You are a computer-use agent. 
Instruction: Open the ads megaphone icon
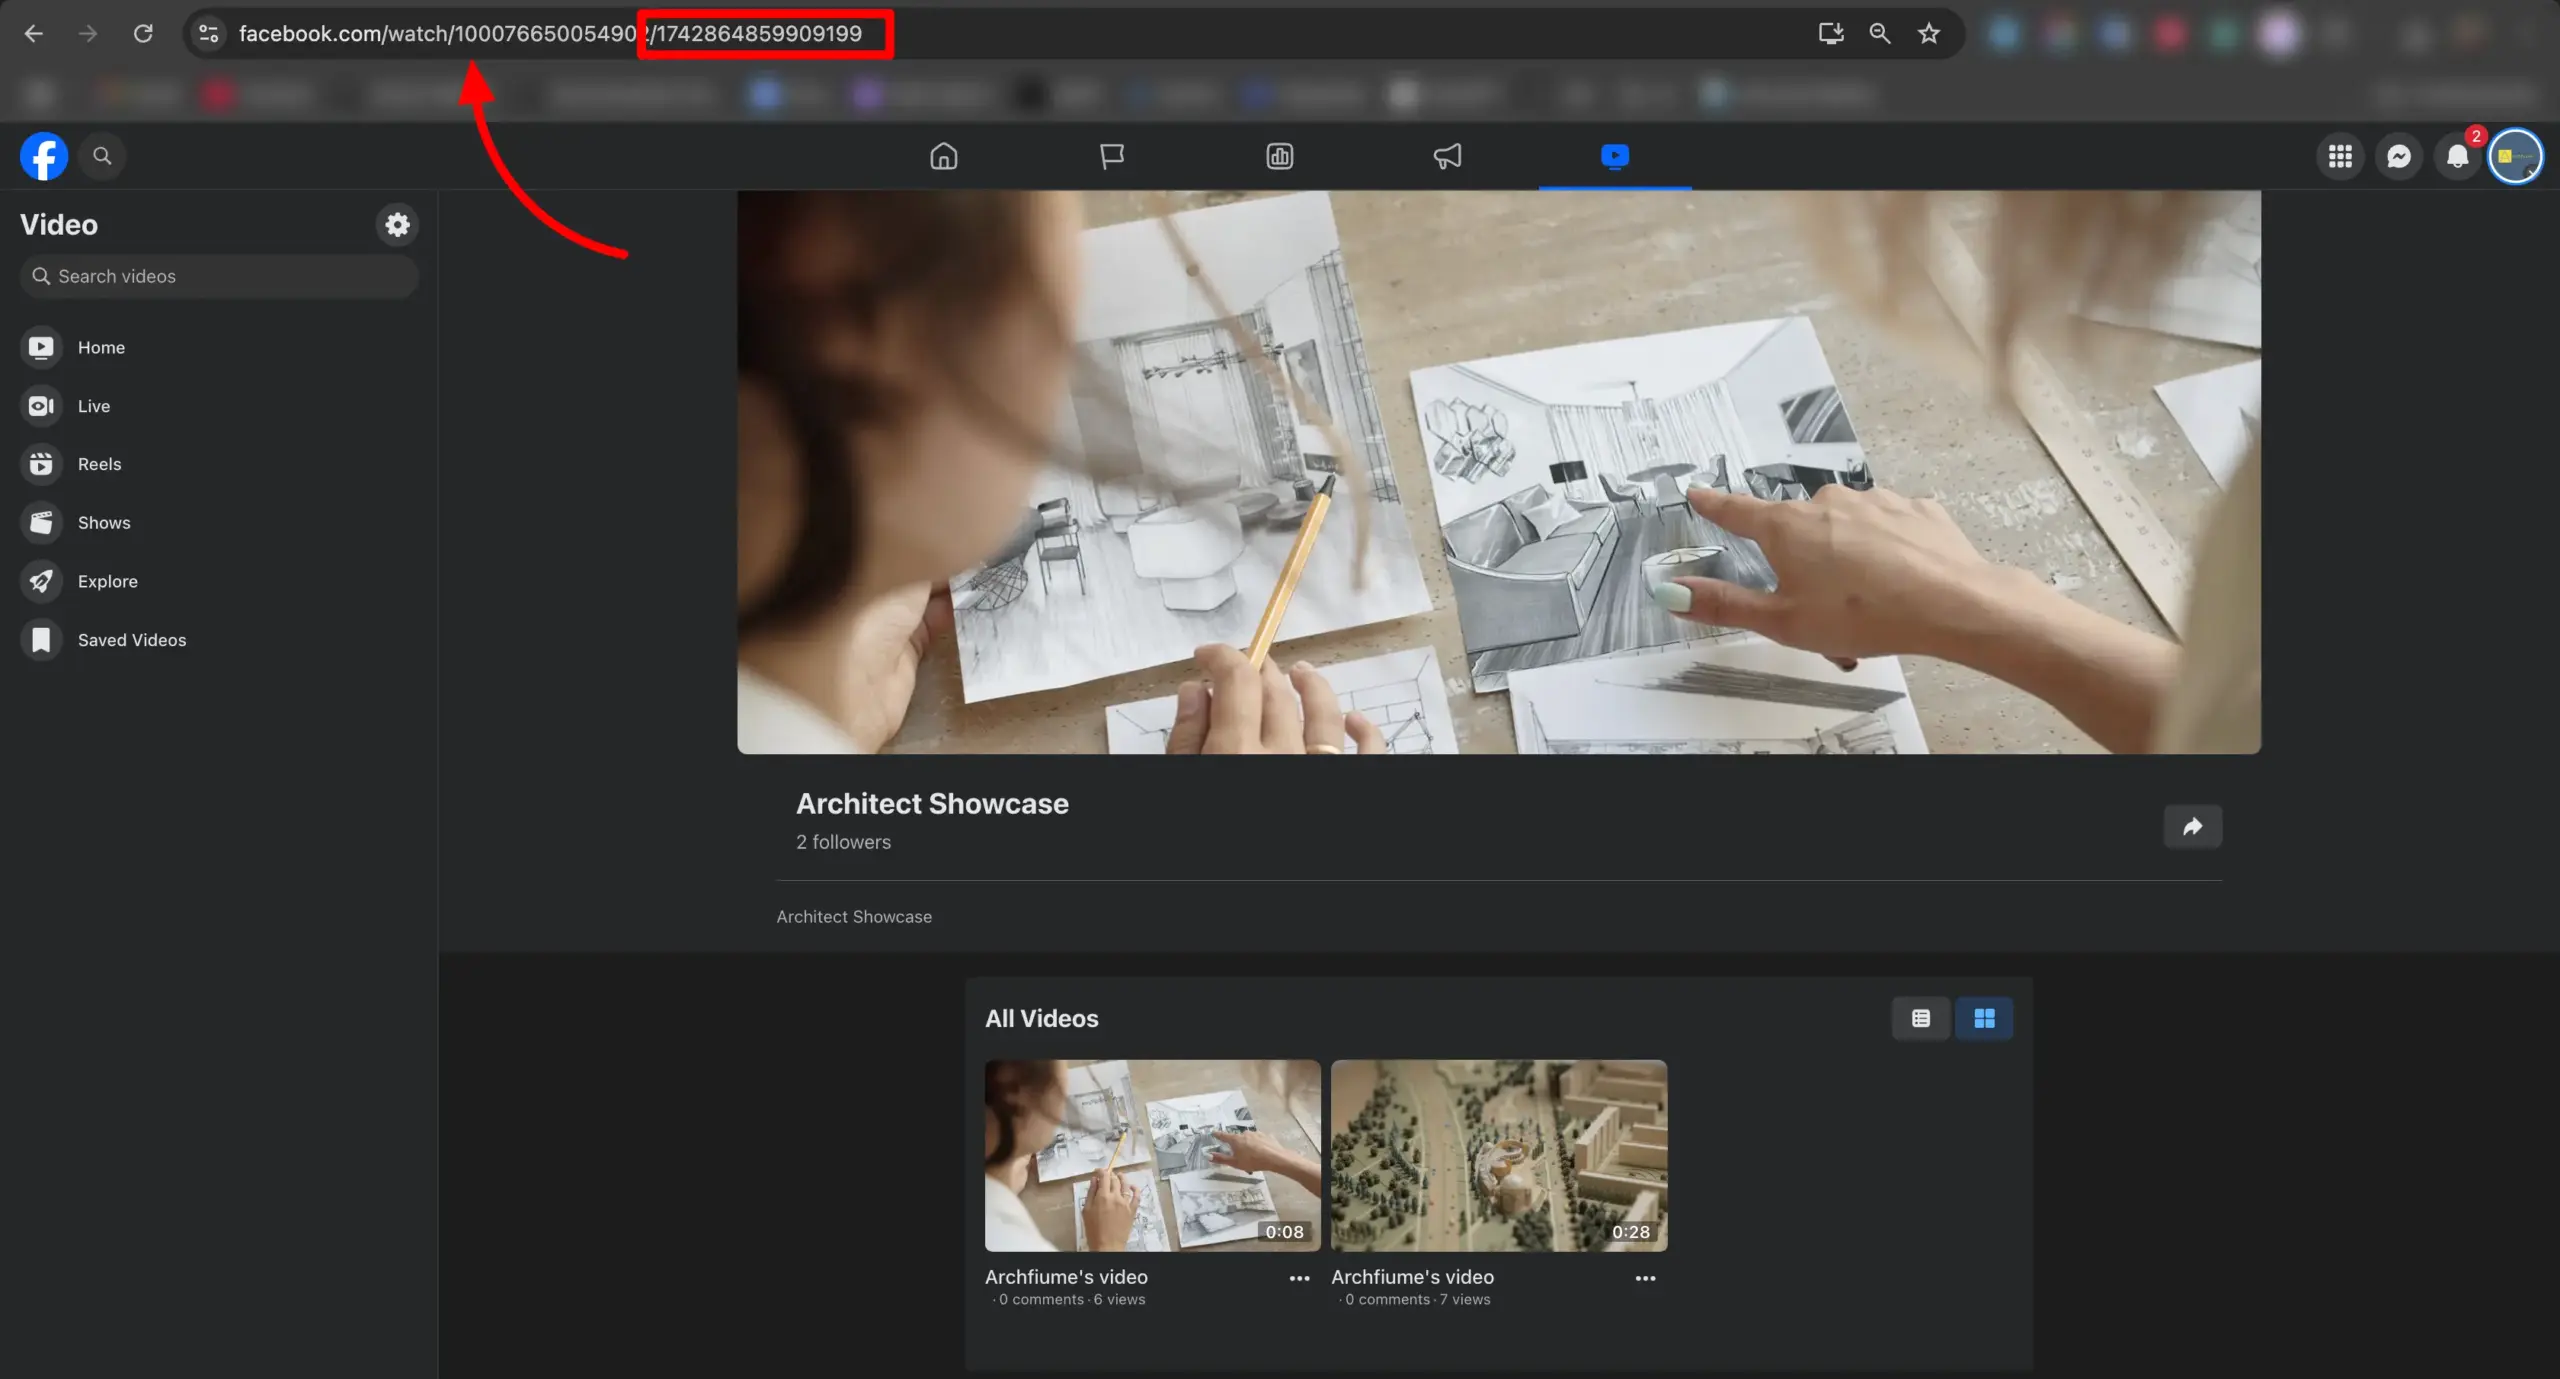coord(1447,156)
